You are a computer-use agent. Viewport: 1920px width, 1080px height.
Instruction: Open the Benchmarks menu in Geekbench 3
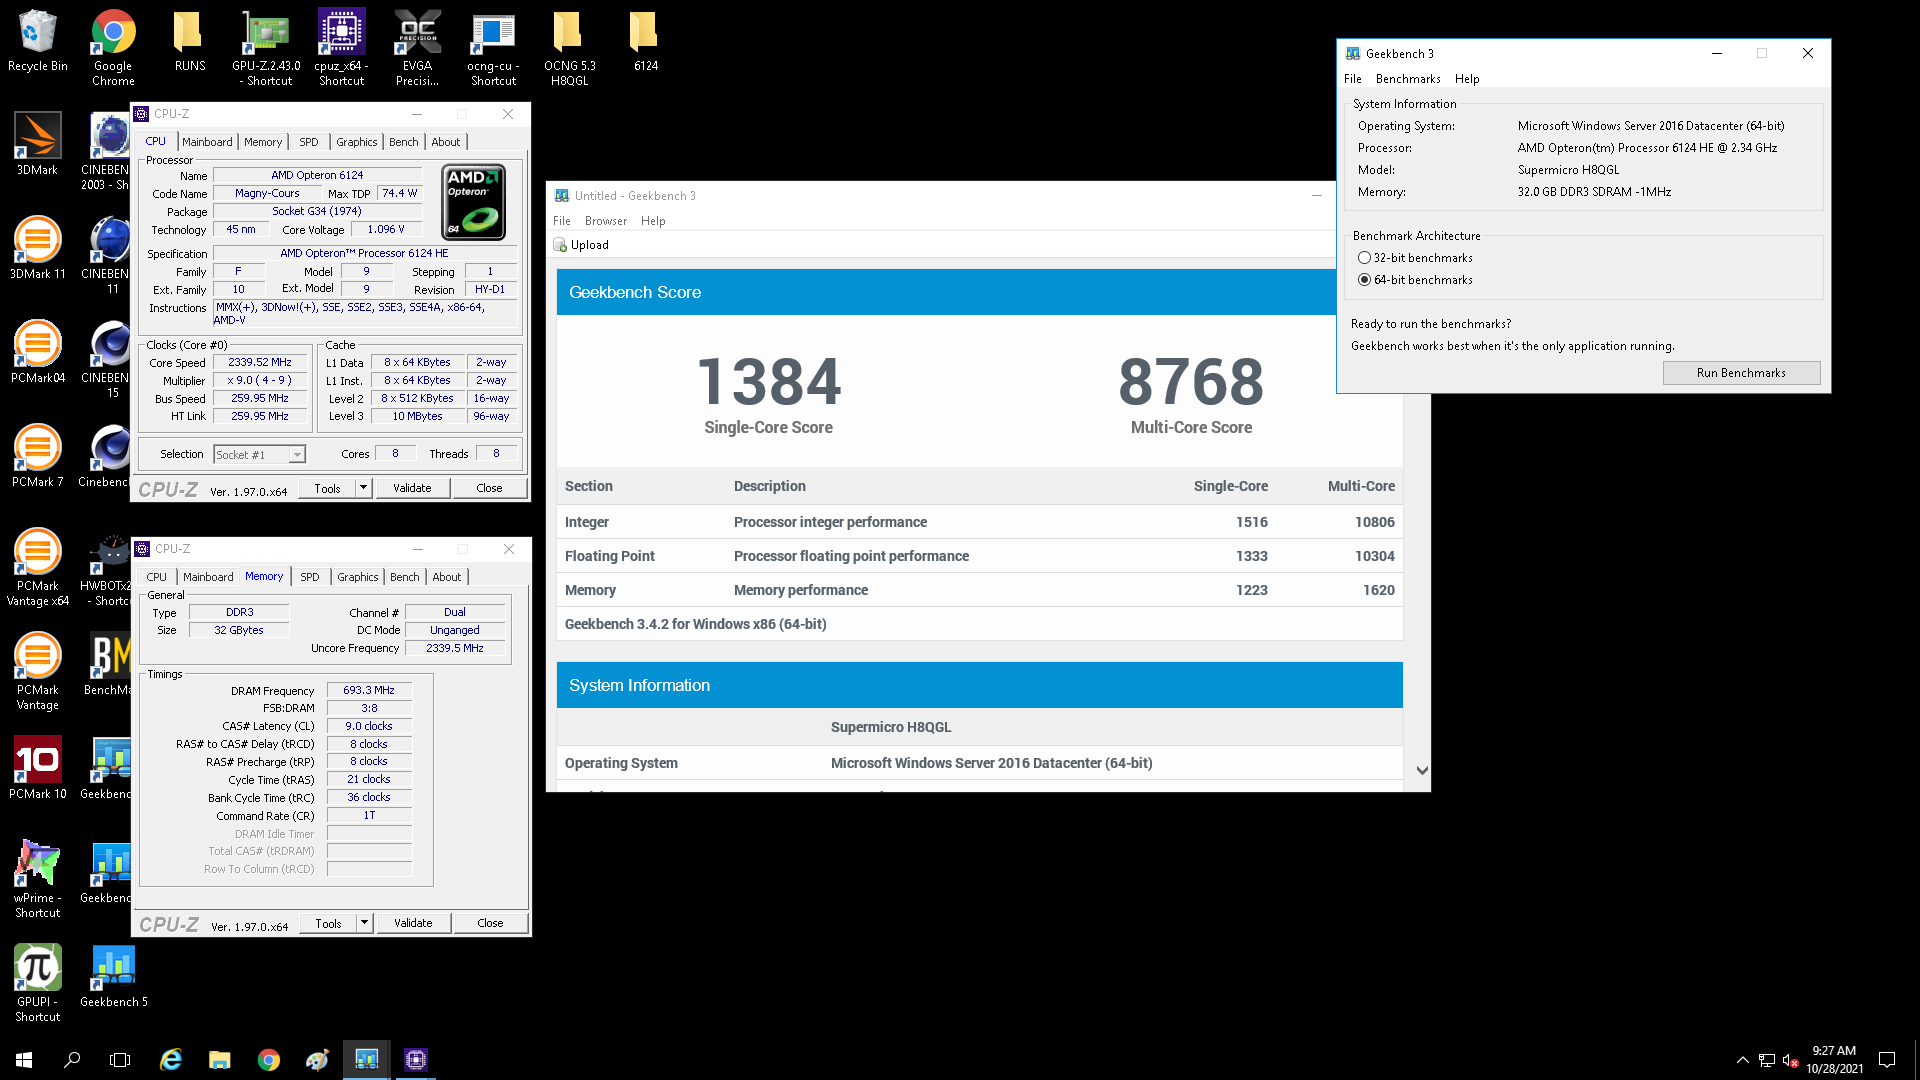(1408, 79)
